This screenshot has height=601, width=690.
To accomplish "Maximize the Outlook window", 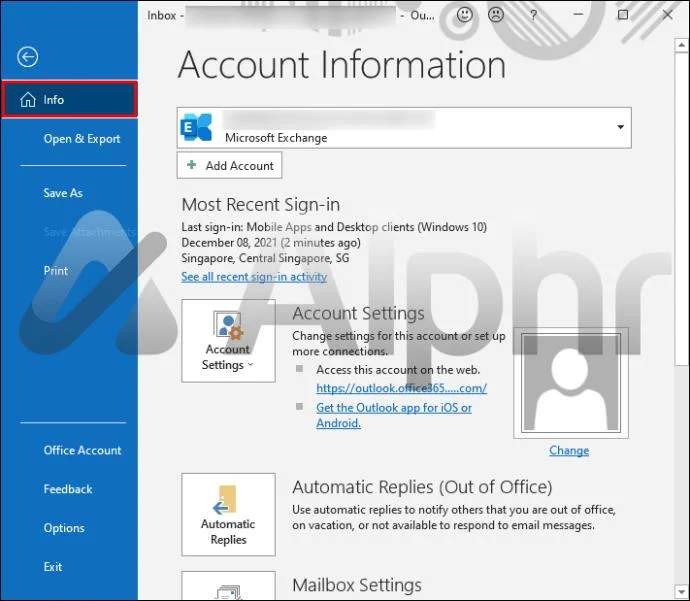I will (x=623, y=15).
